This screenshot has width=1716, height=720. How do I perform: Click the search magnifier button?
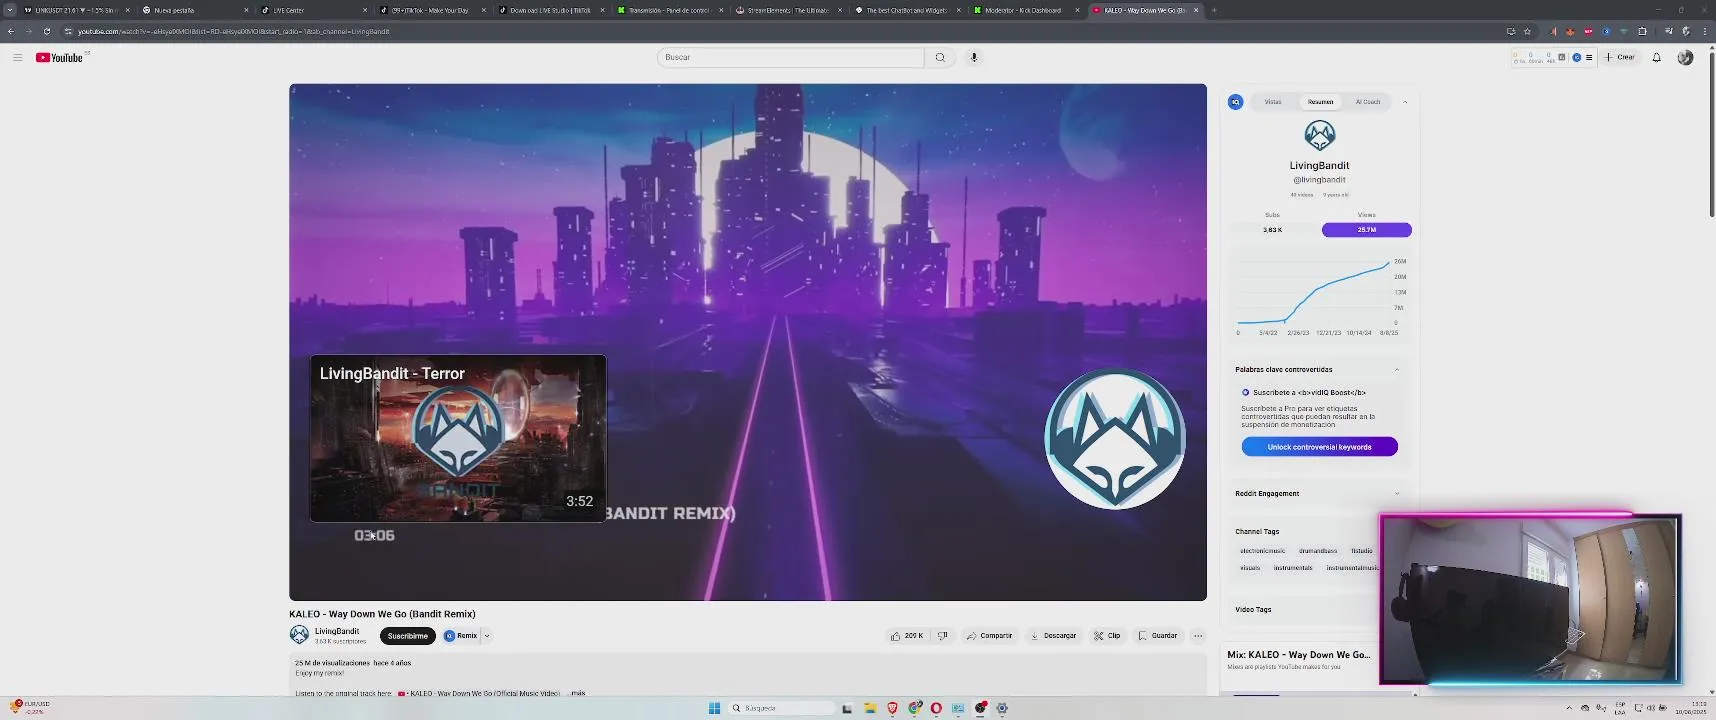tap(940, 57)
